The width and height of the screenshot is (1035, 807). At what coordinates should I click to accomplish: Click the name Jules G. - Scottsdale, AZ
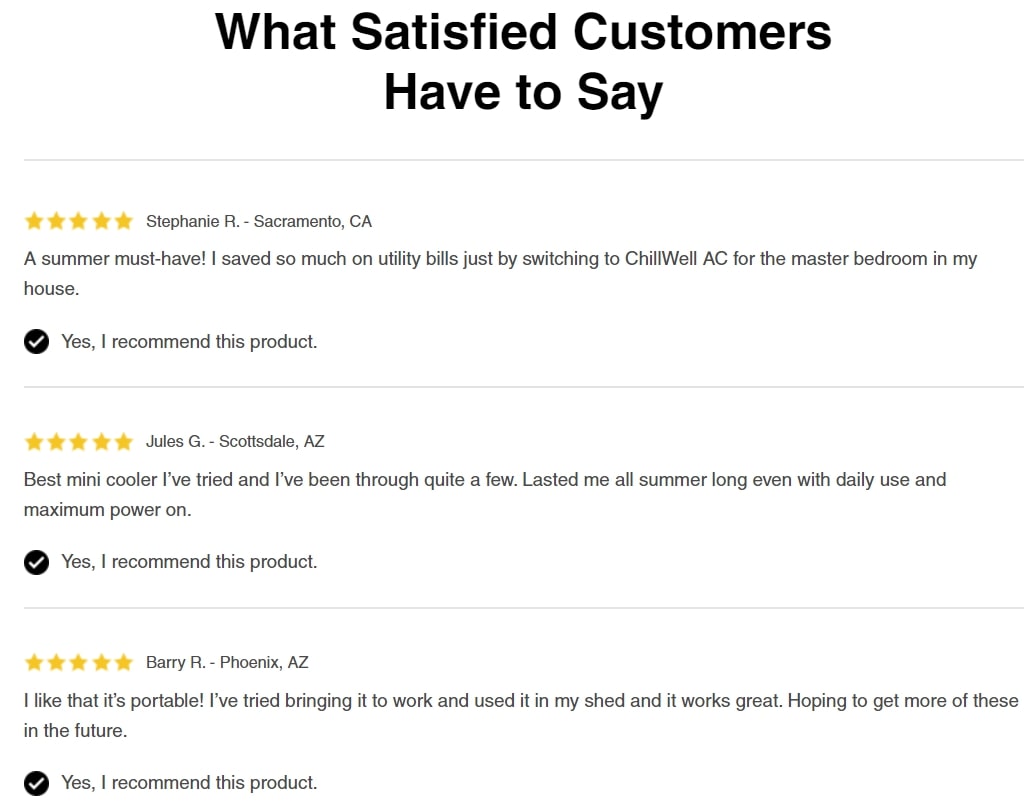[235, 441]
